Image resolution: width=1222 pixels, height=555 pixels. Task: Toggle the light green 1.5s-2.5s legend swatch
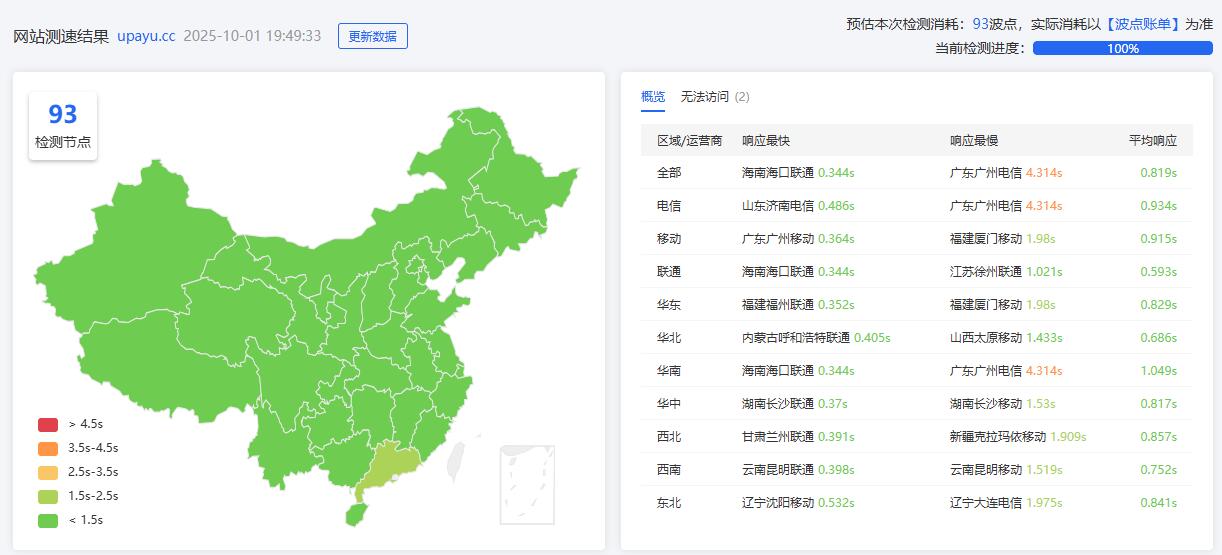(48, 496)
